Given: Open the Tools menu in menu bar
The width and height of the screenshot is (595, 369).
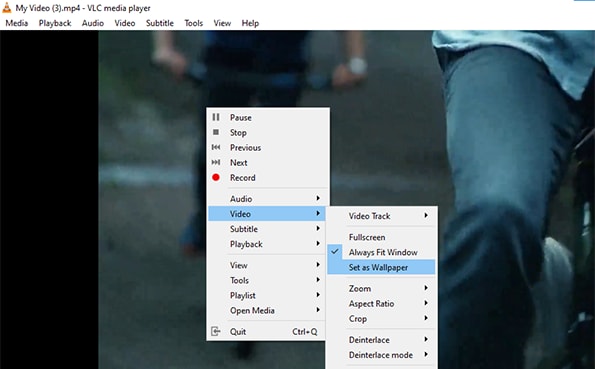Looking at the screenshot, I should pyautogui.click(x=194, y=23).
